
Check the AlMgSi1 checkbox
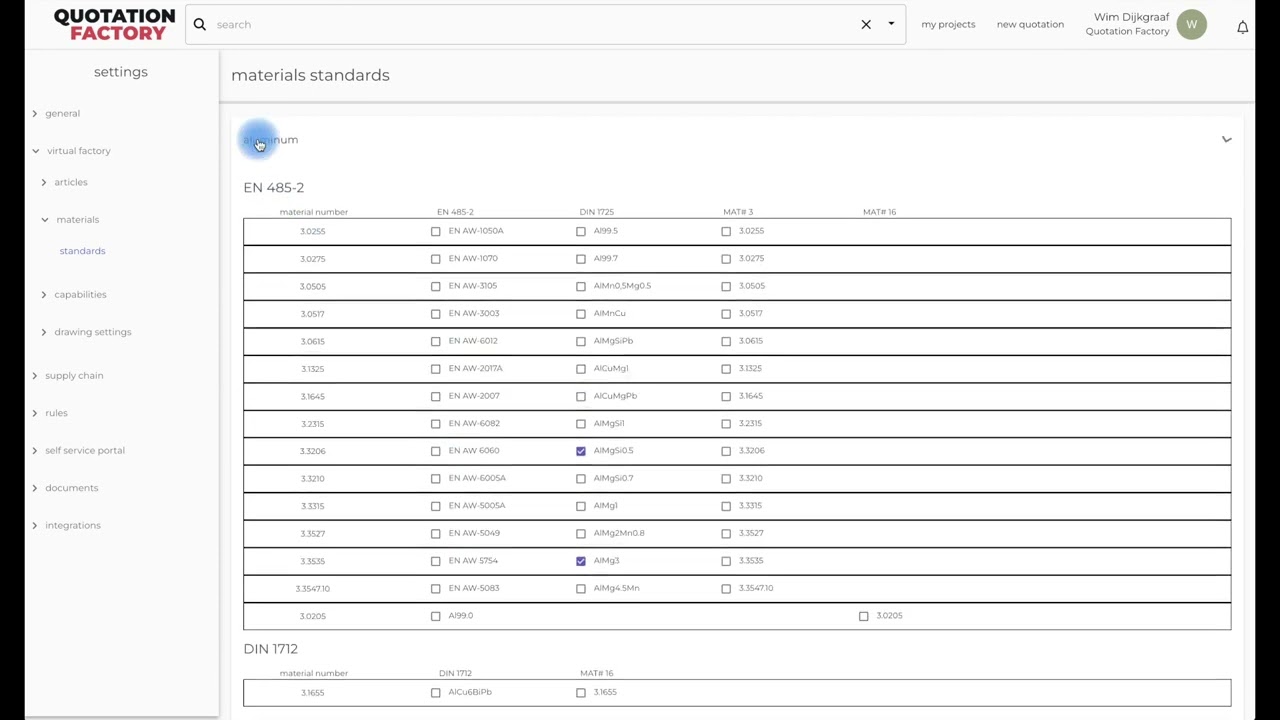pyautogui.click(x=581, y=424)
